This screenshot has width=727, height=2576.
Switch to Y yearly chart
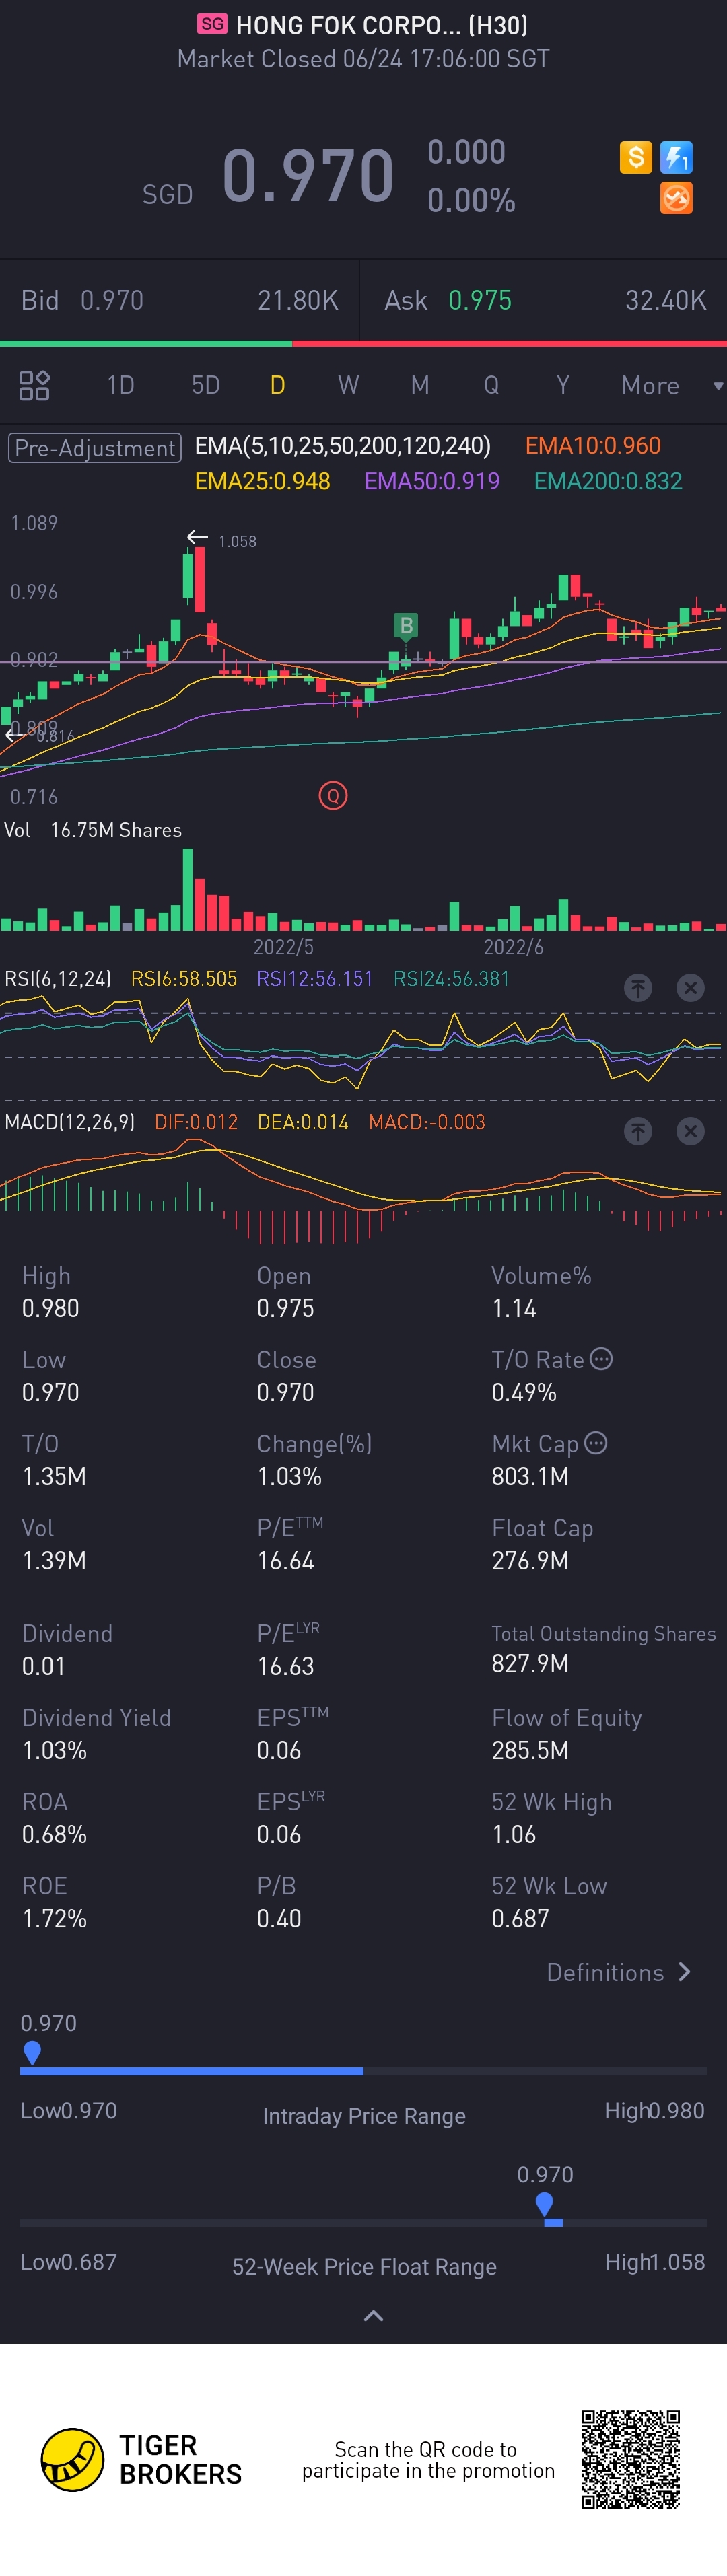tap(563, 385)
